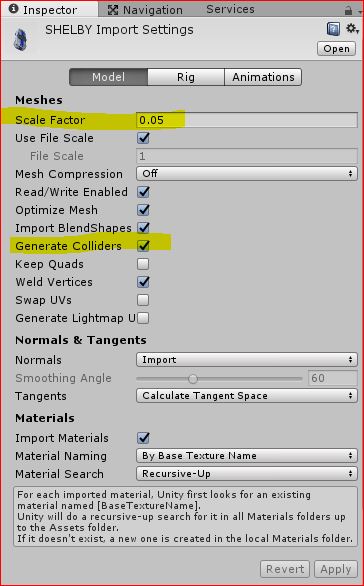Expand the Normals Import dropdown

[x=247, y=360]
